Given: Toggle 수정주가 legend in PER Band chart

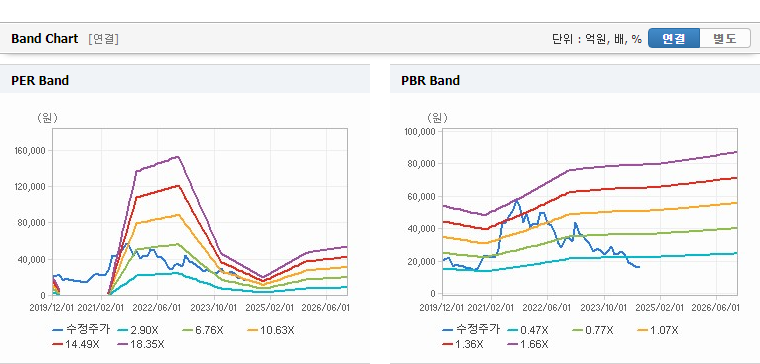Looking at the screenshot, I should coord(81,330).
